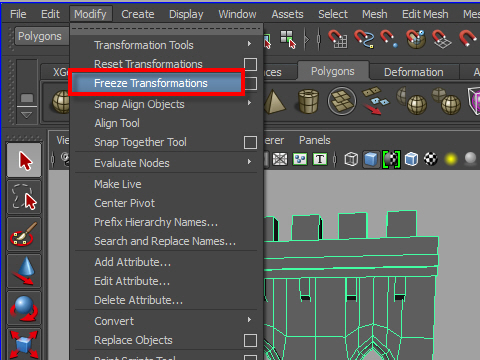The height and width of the screenshot is (360, 480).
Task: Activate the Rotate tool sphere icon
Action: [x=24, y=308]
